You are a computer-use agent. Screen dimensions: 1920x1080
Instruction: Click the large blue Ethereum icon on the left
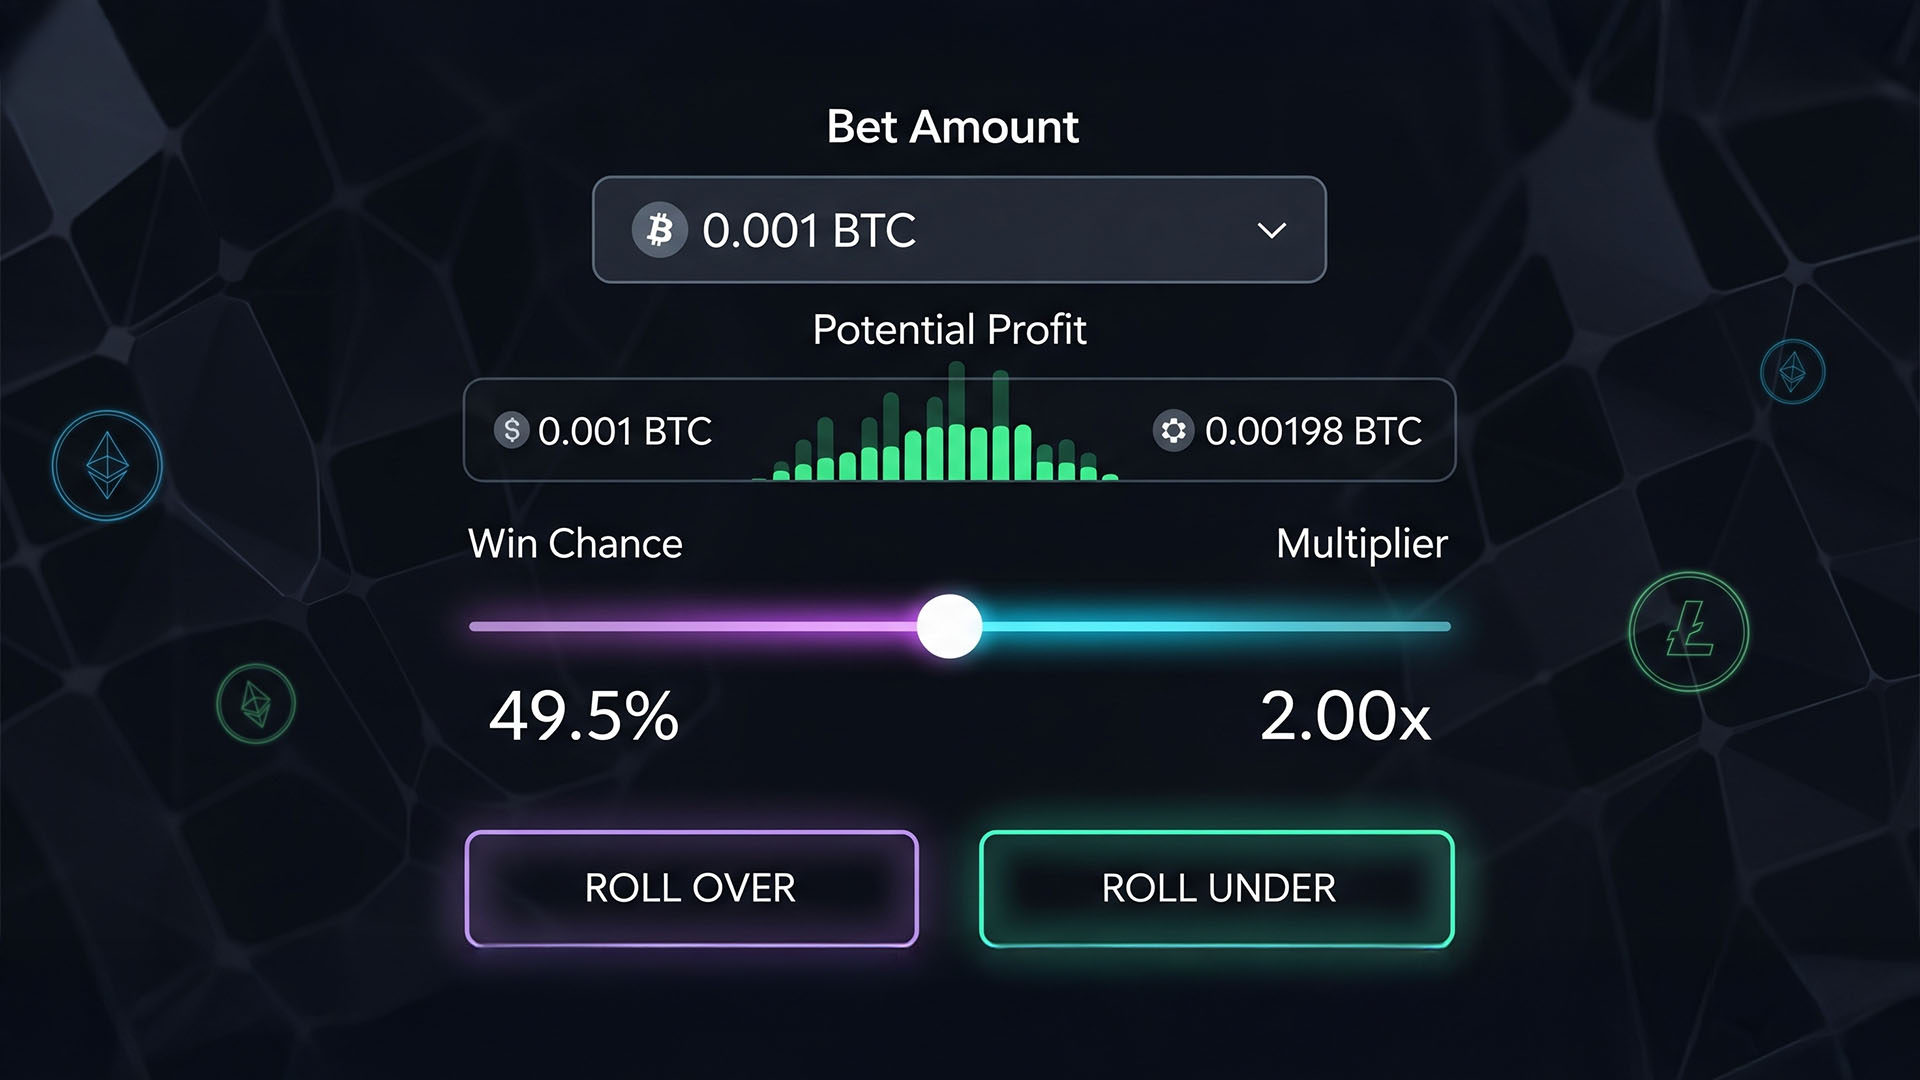[x=107, y=466]
